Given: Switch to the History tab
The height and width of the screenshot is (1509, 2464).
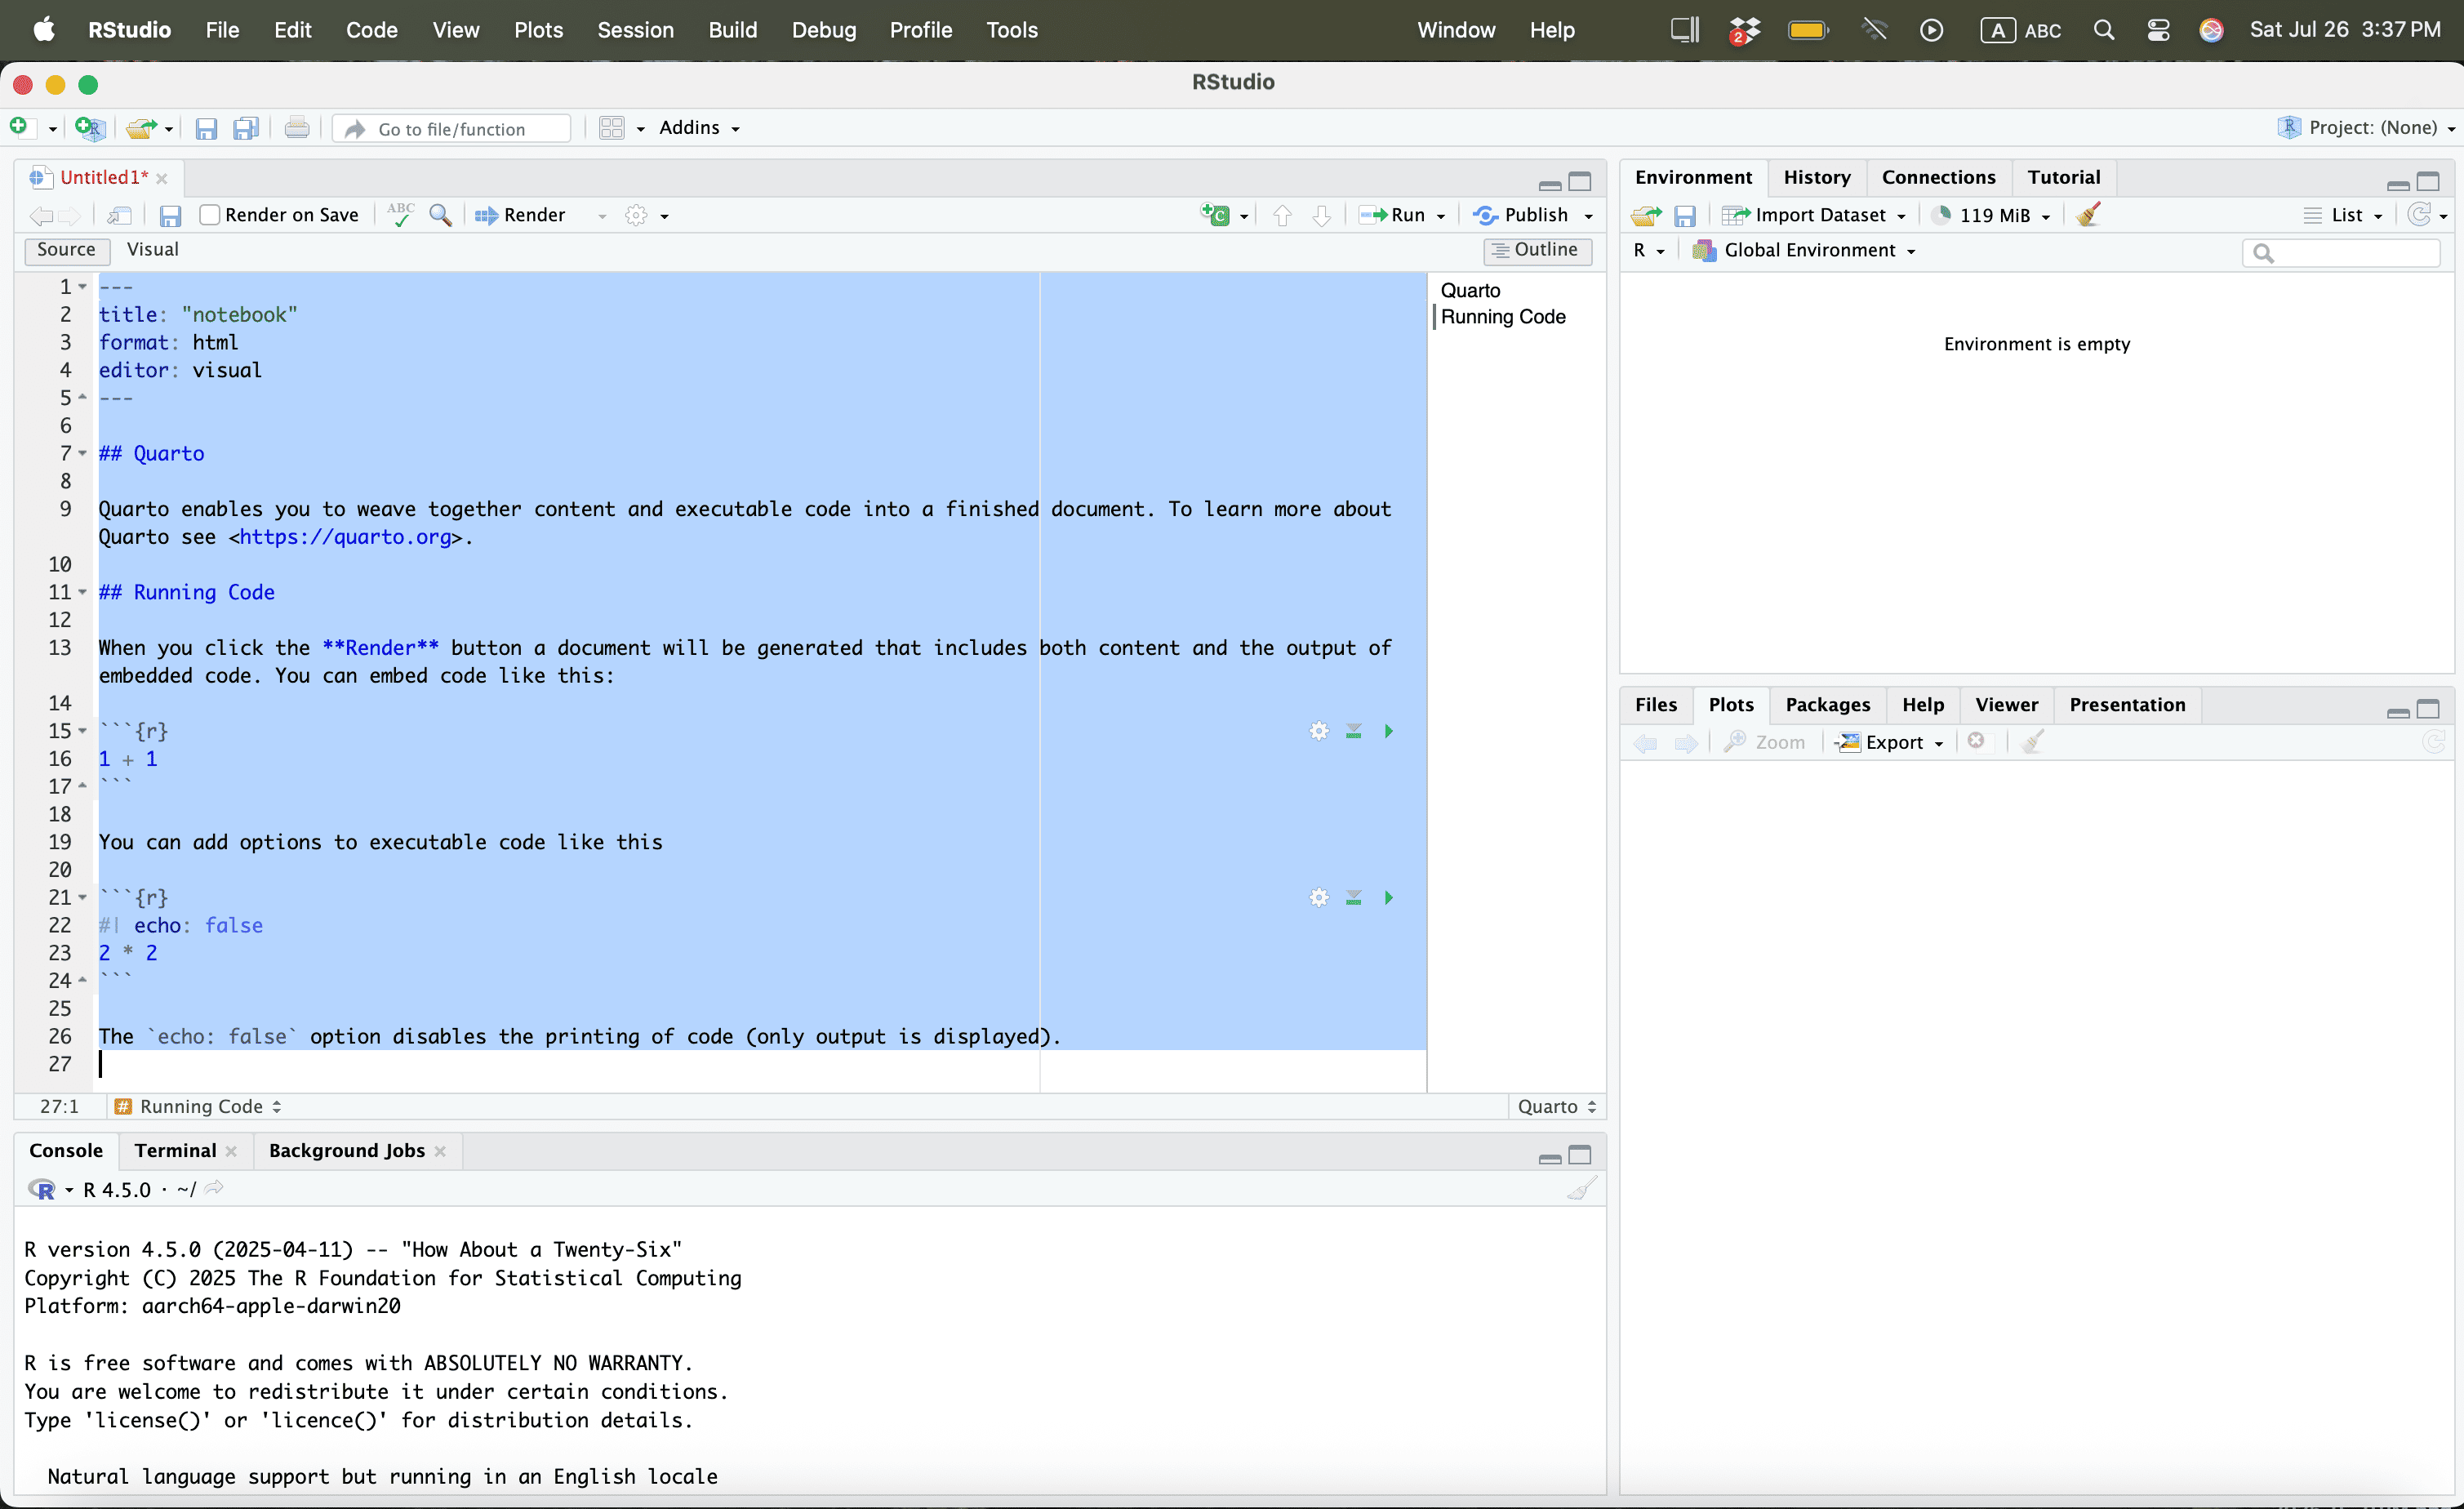Looking at the screenshot, I should pos(1816,177).
